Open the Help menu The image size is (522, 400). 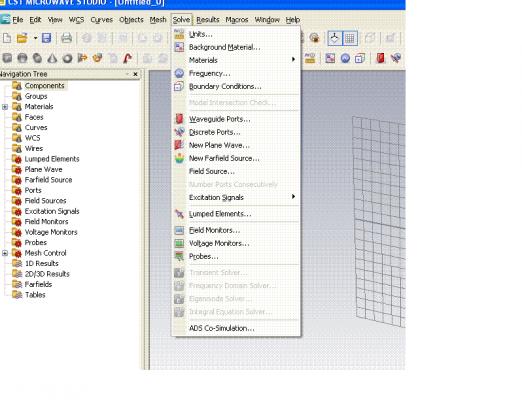point(293,20)
